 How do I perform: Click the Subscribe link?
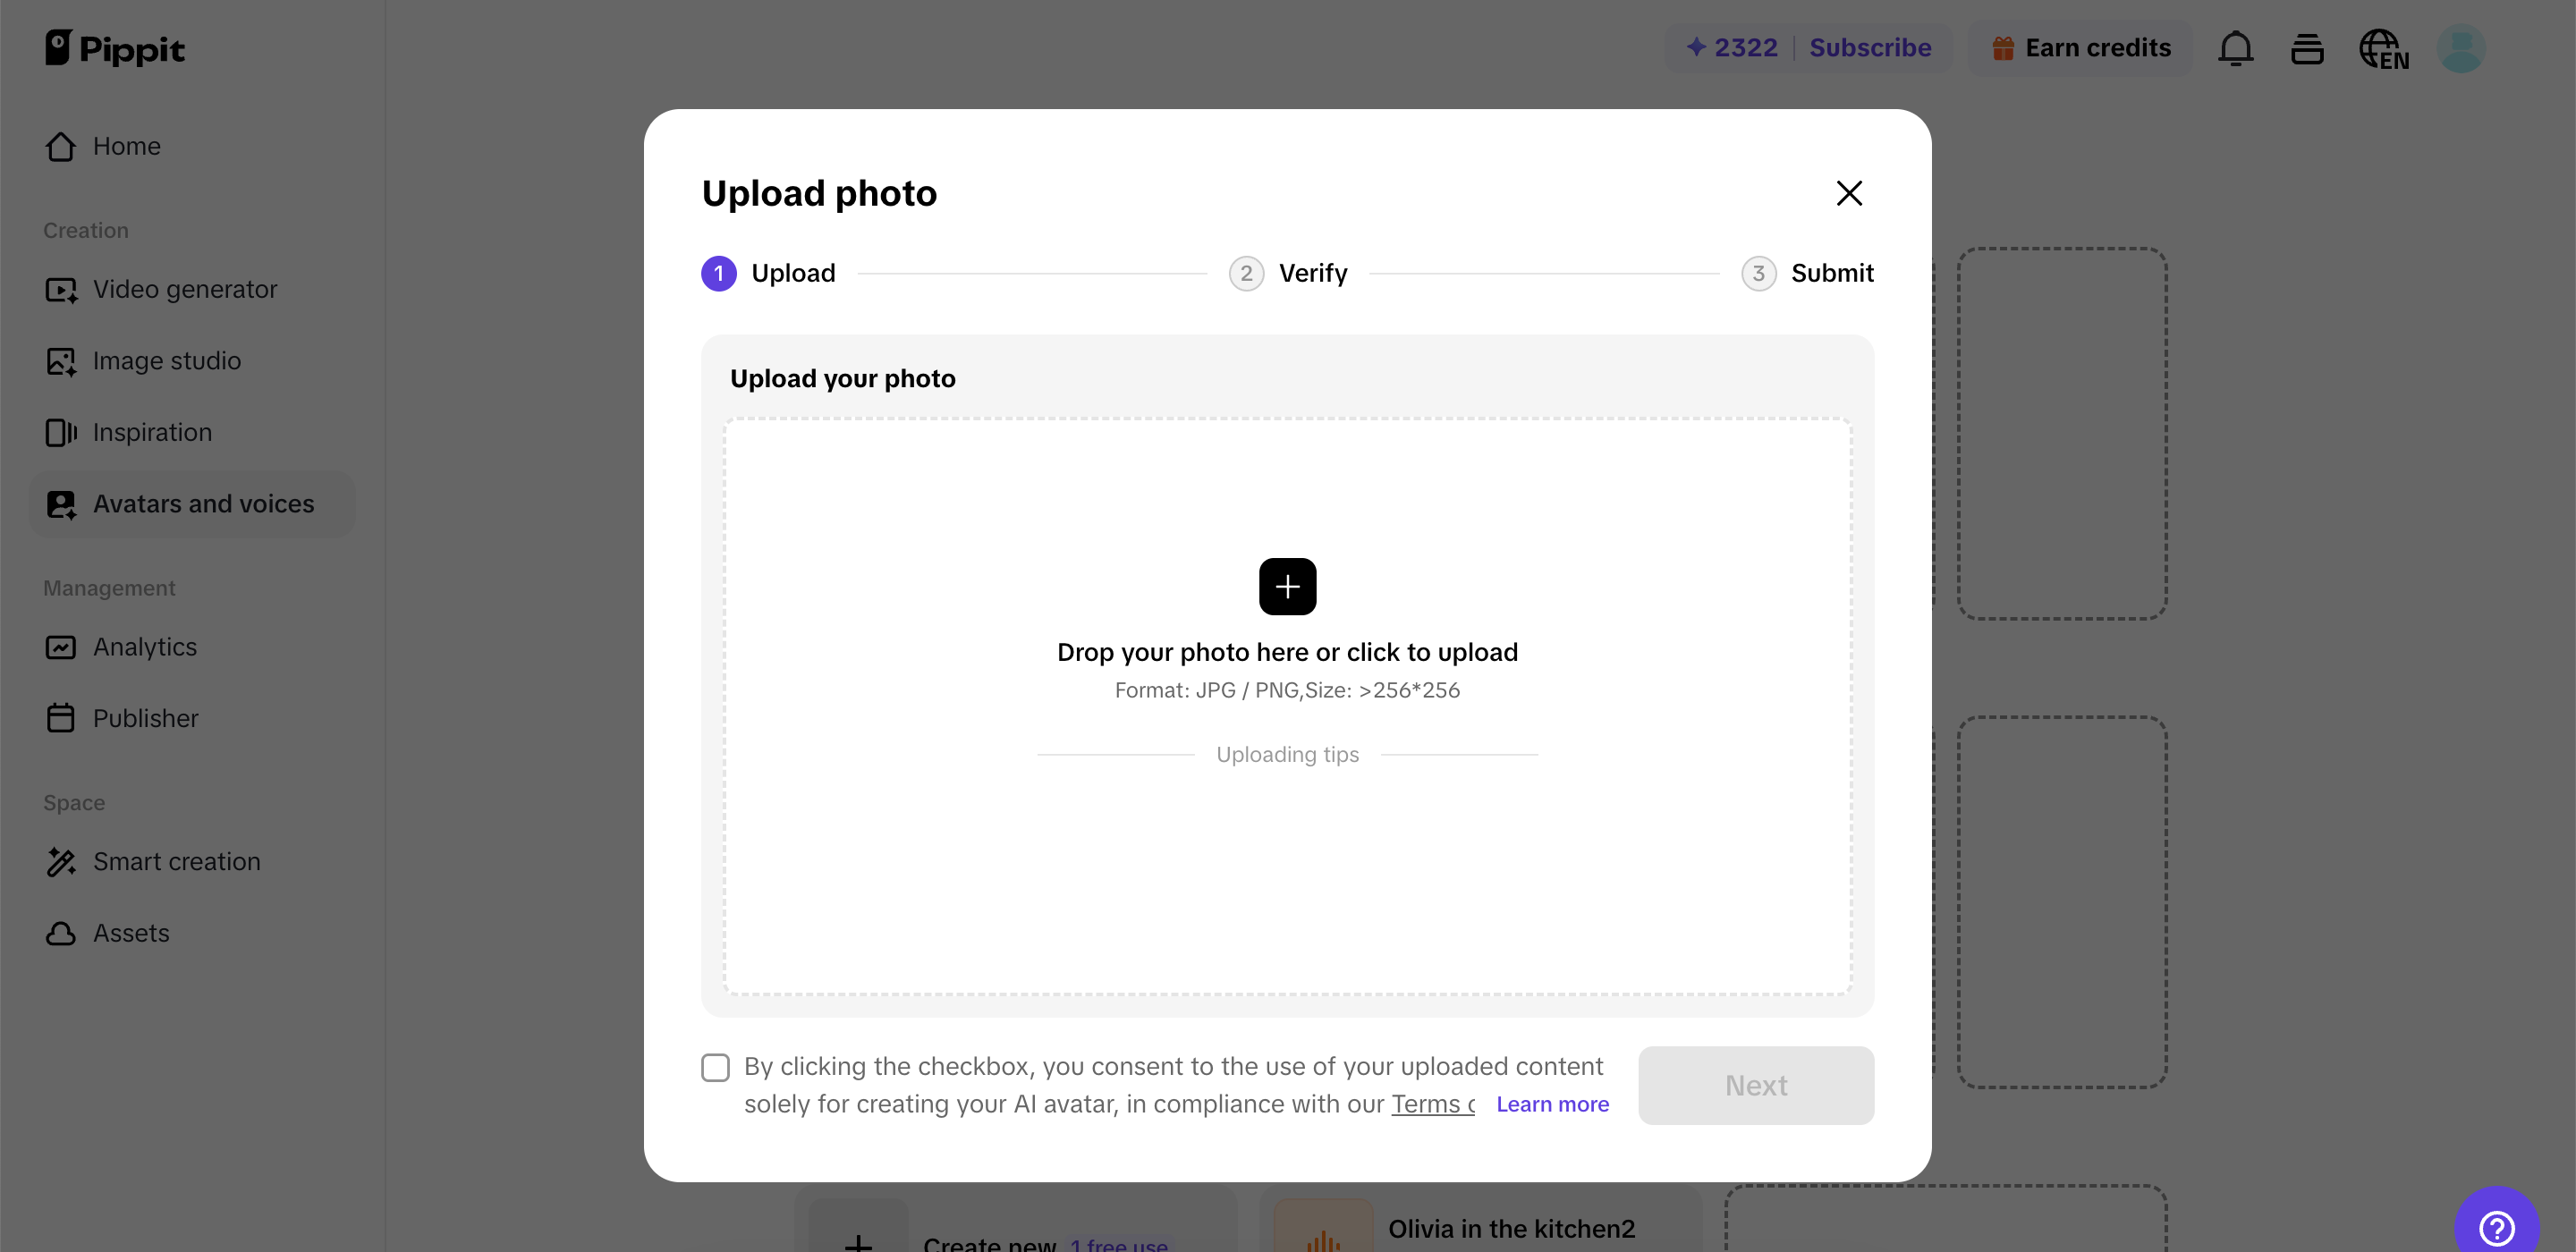[1870, 48]
